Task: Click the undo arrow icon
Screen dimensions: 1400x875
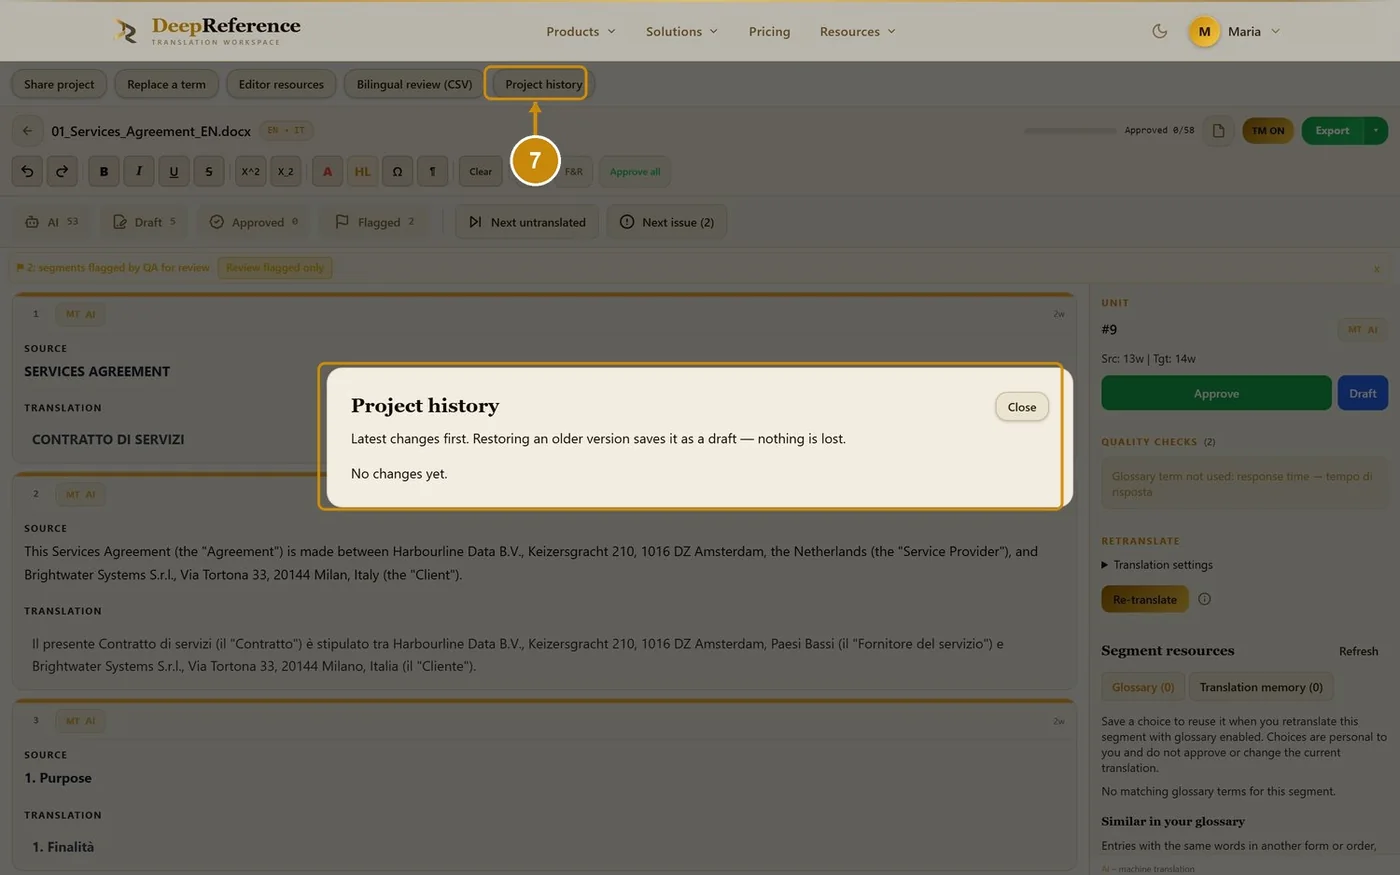Action: [x=27, y=171]
